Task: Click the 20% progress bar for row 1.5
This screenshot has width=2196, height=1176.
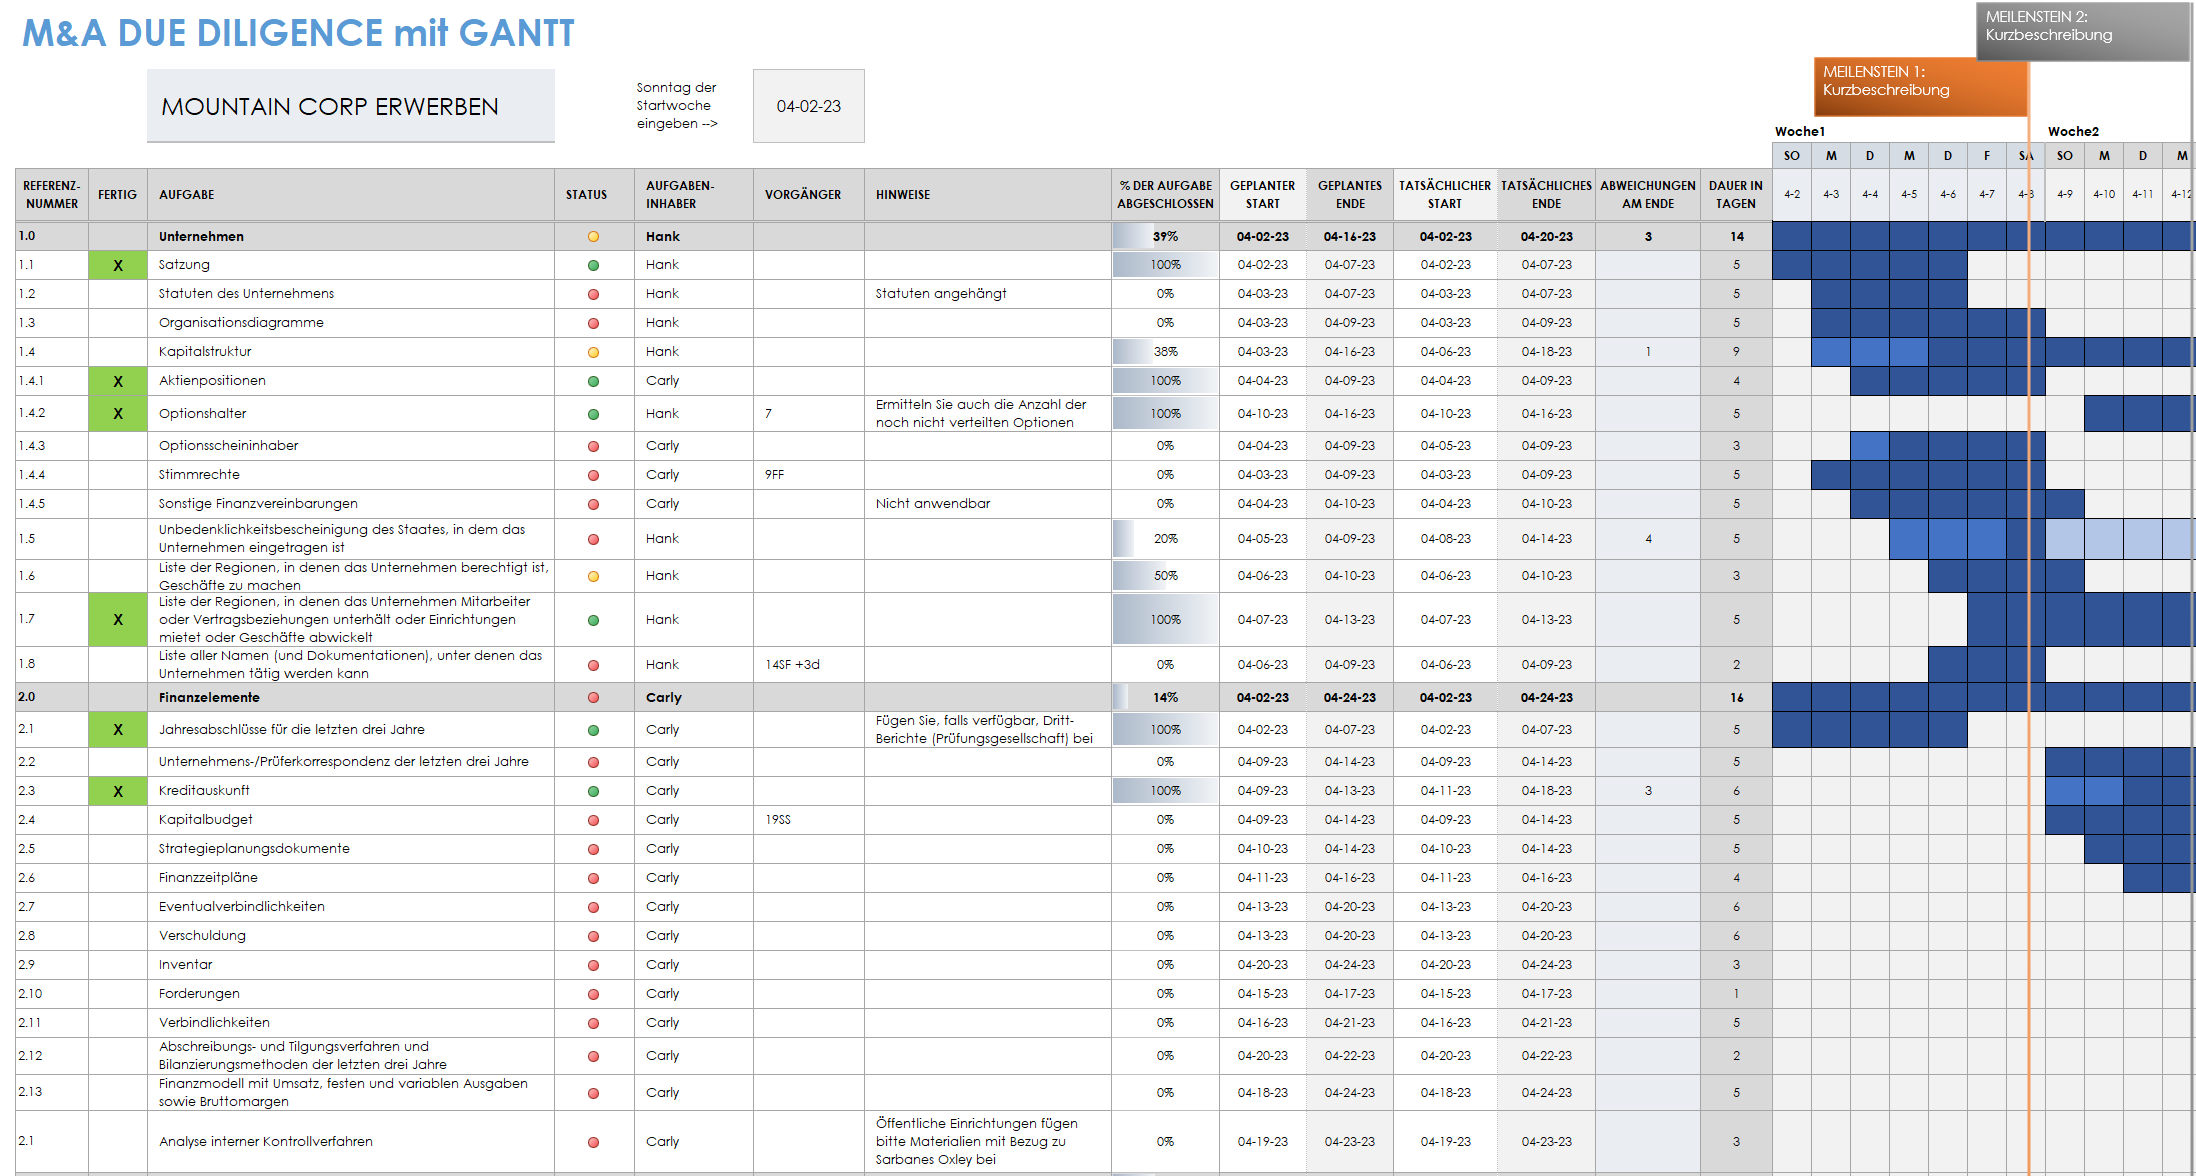Action: point(1165,539)
